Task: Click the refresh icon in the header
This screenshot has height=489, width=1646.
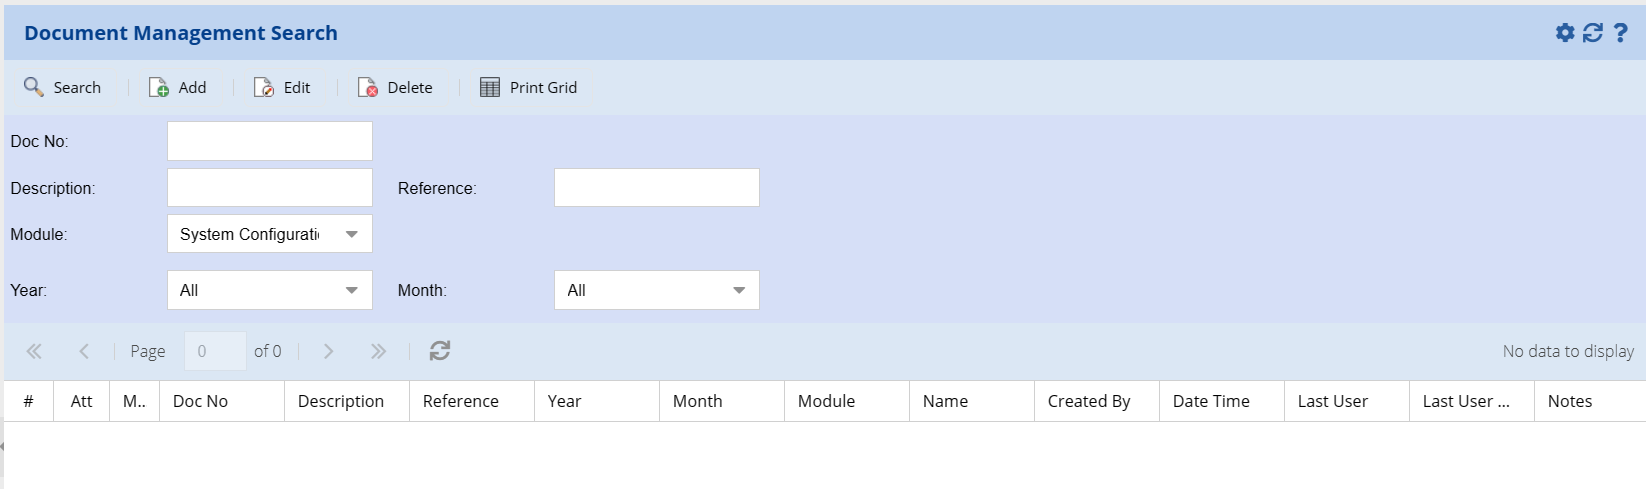Action: click(1593, 33)
